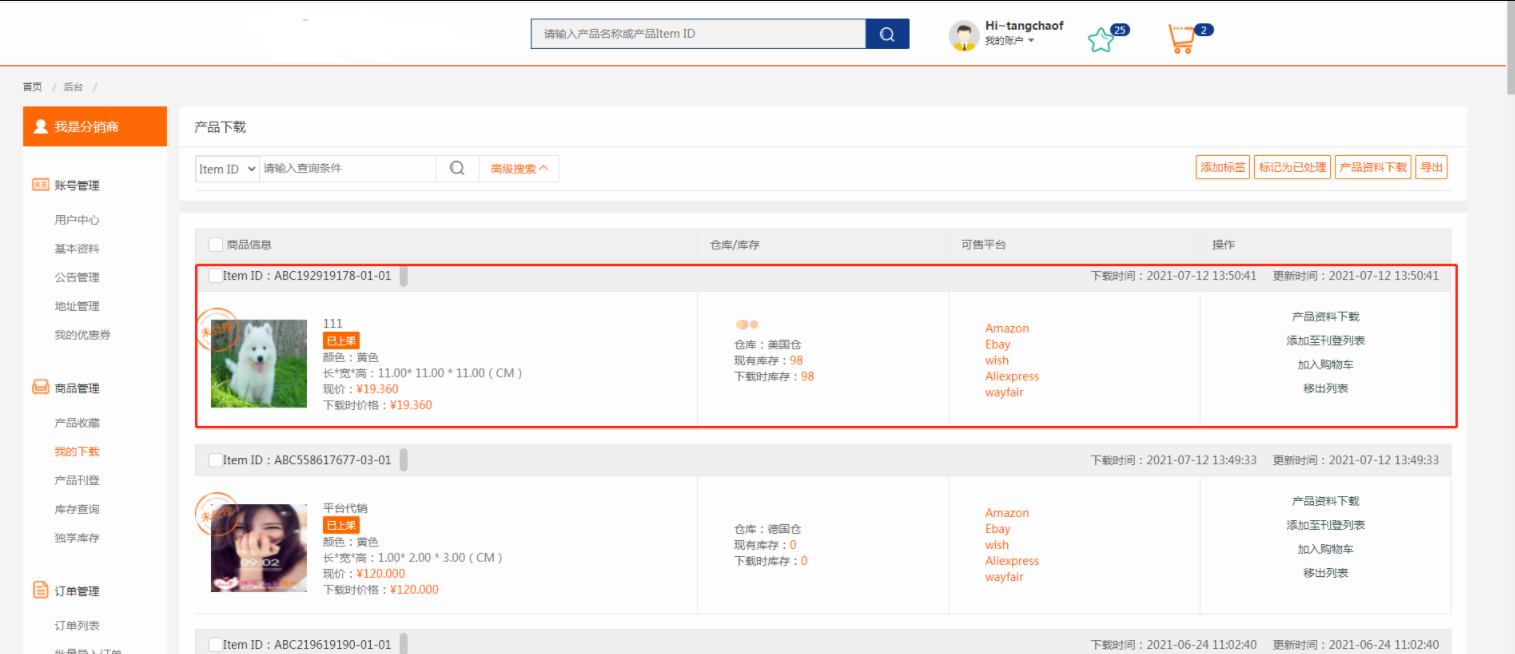Focus the top product name search field

pyautogui.click(x=698, y=33)
